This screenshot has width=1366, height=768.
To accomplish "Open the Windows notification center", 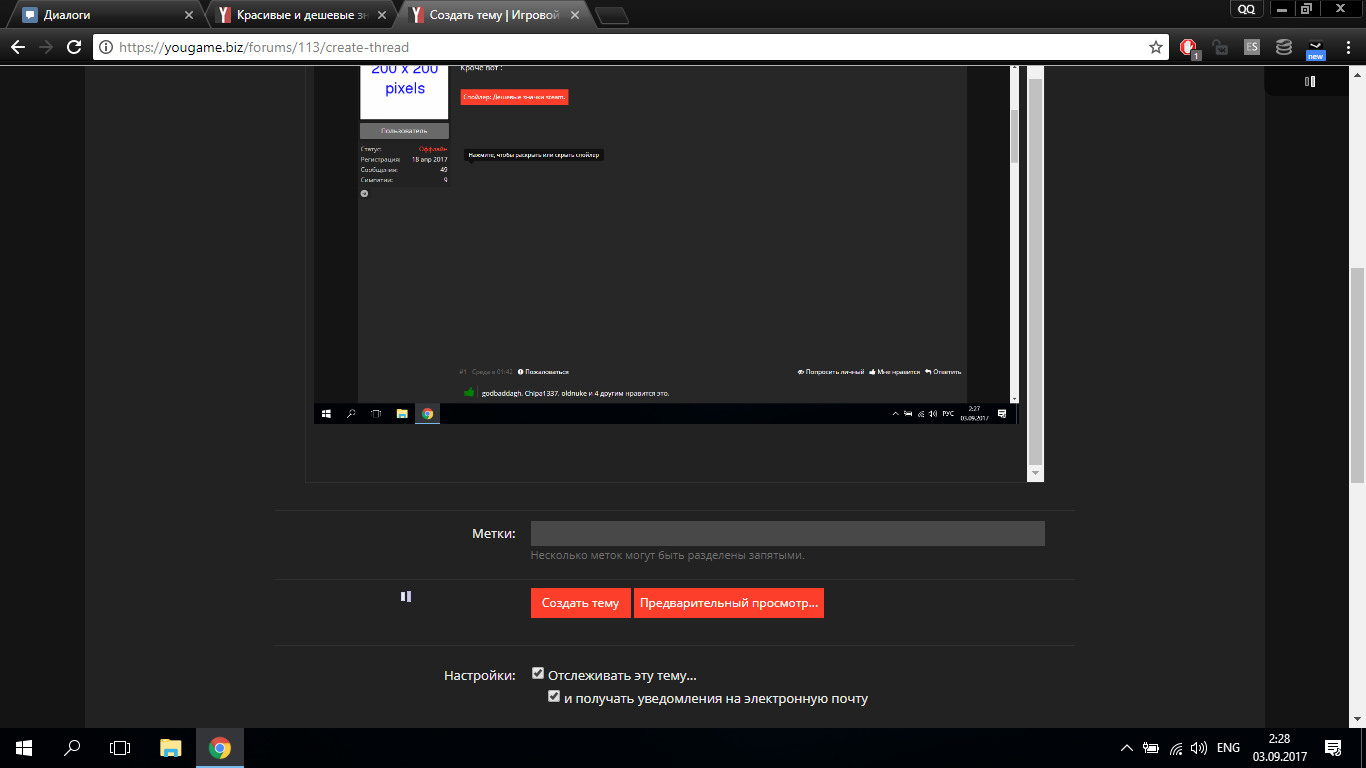I will (x=1332, y=748).
